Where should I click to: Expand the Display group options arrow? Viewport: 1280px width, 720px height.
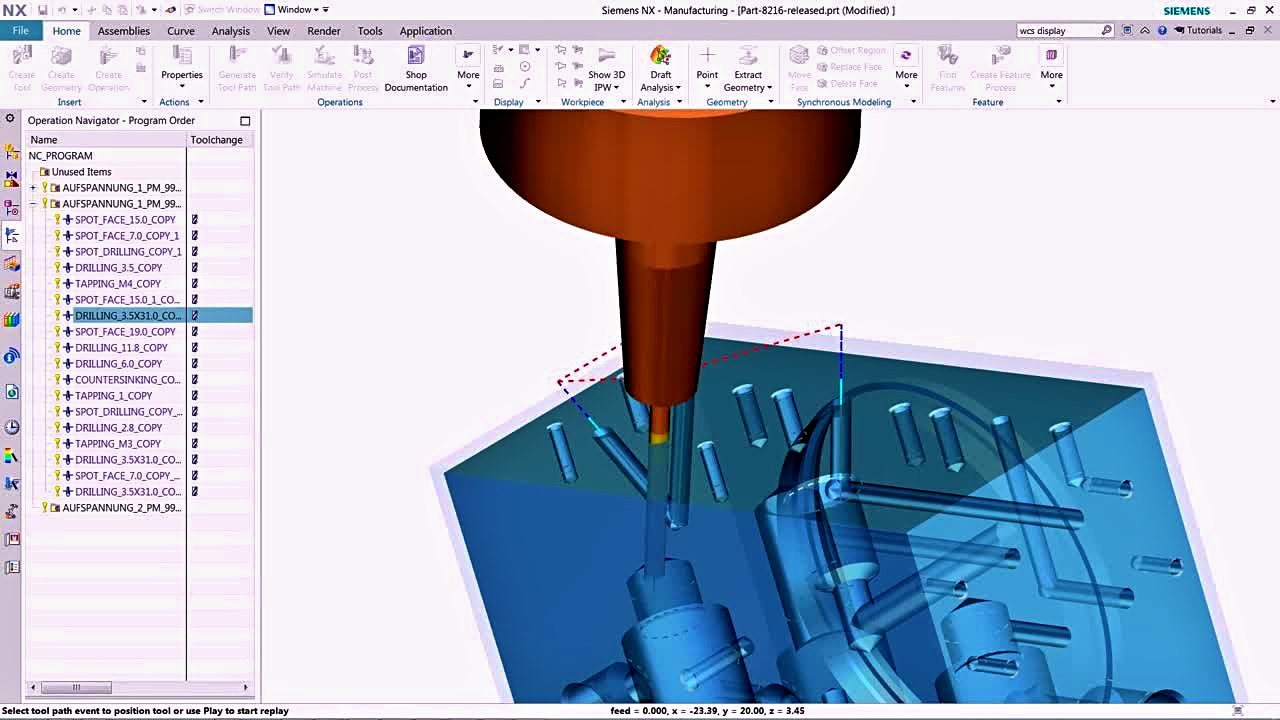(x=538, y=102)
